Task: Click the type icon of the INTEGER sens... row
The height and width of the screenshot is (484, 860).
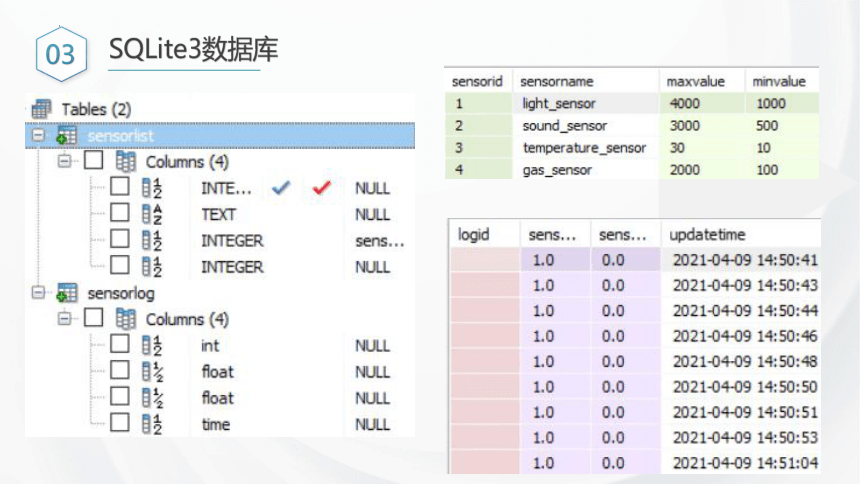Action: (x=151, y=240)
